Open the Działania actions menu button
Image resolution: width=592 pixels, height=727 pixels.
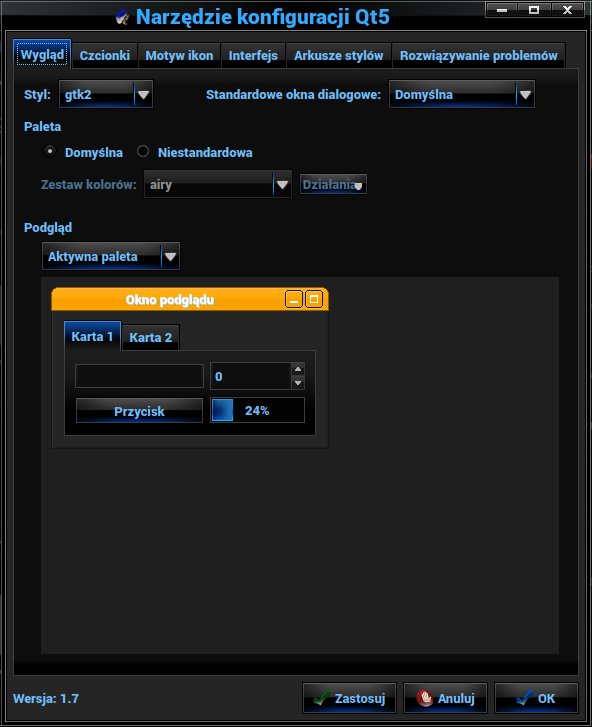333,185
